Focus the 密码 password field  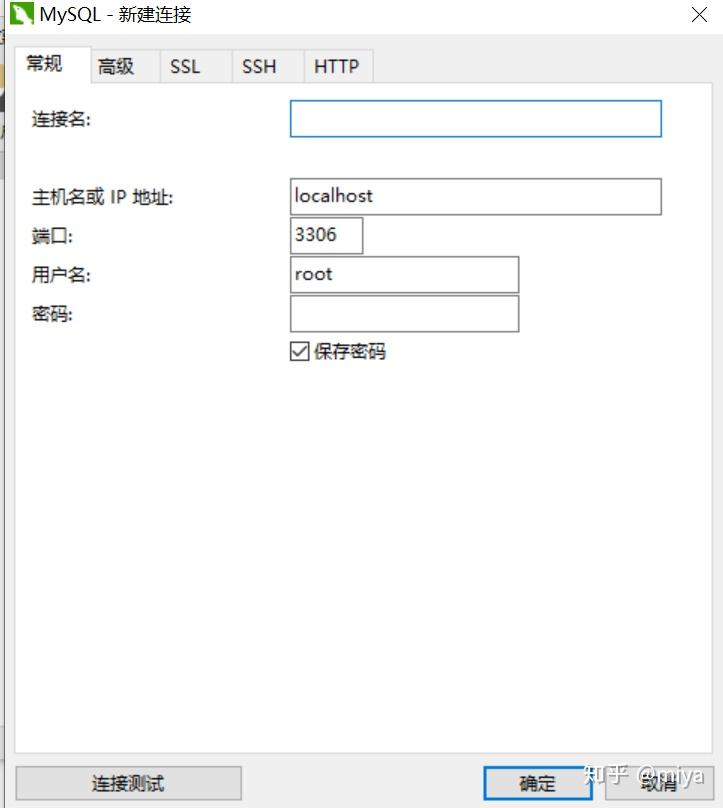pos(405,314)
